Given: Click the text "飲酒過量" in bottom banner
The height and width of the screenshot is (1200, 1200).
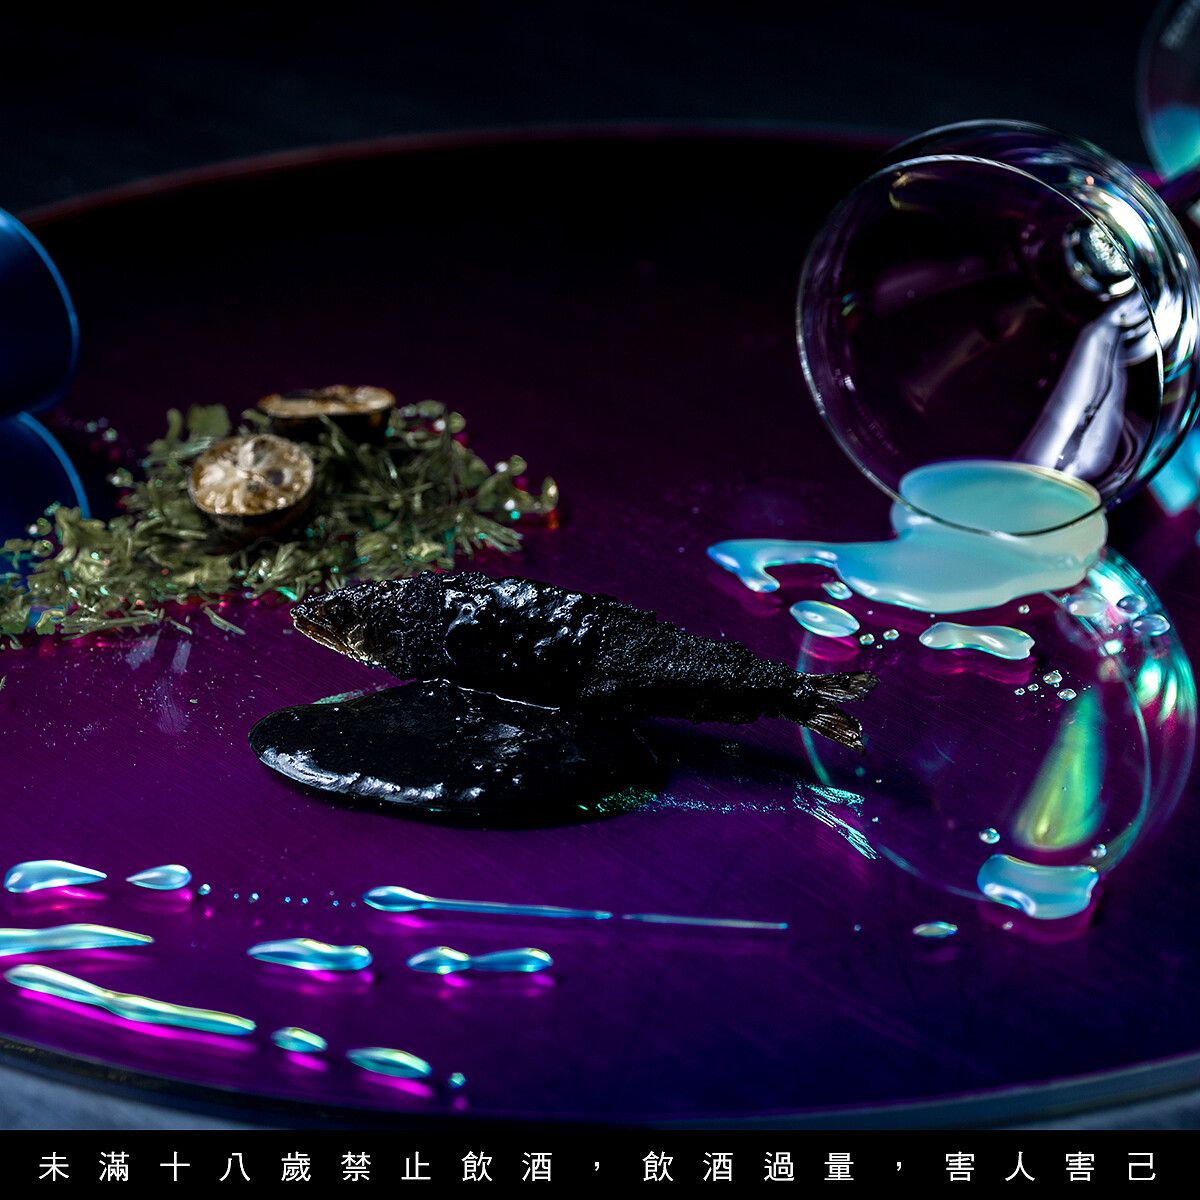Looking at the screenshot, I should 748,1167.
